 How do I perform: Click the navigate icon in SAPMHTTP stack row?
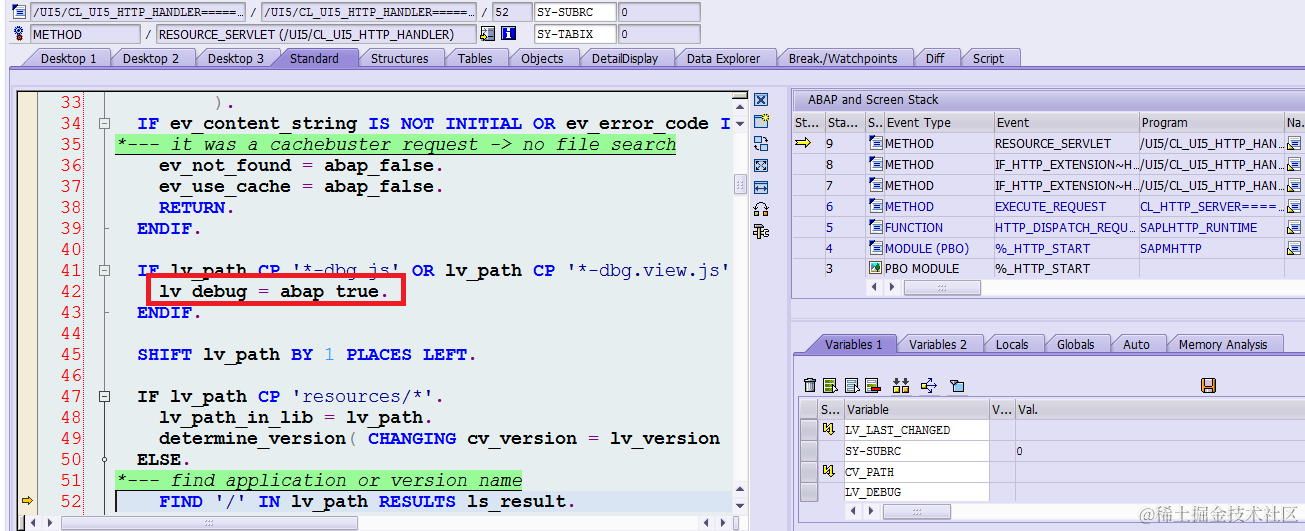[1294, 248]
